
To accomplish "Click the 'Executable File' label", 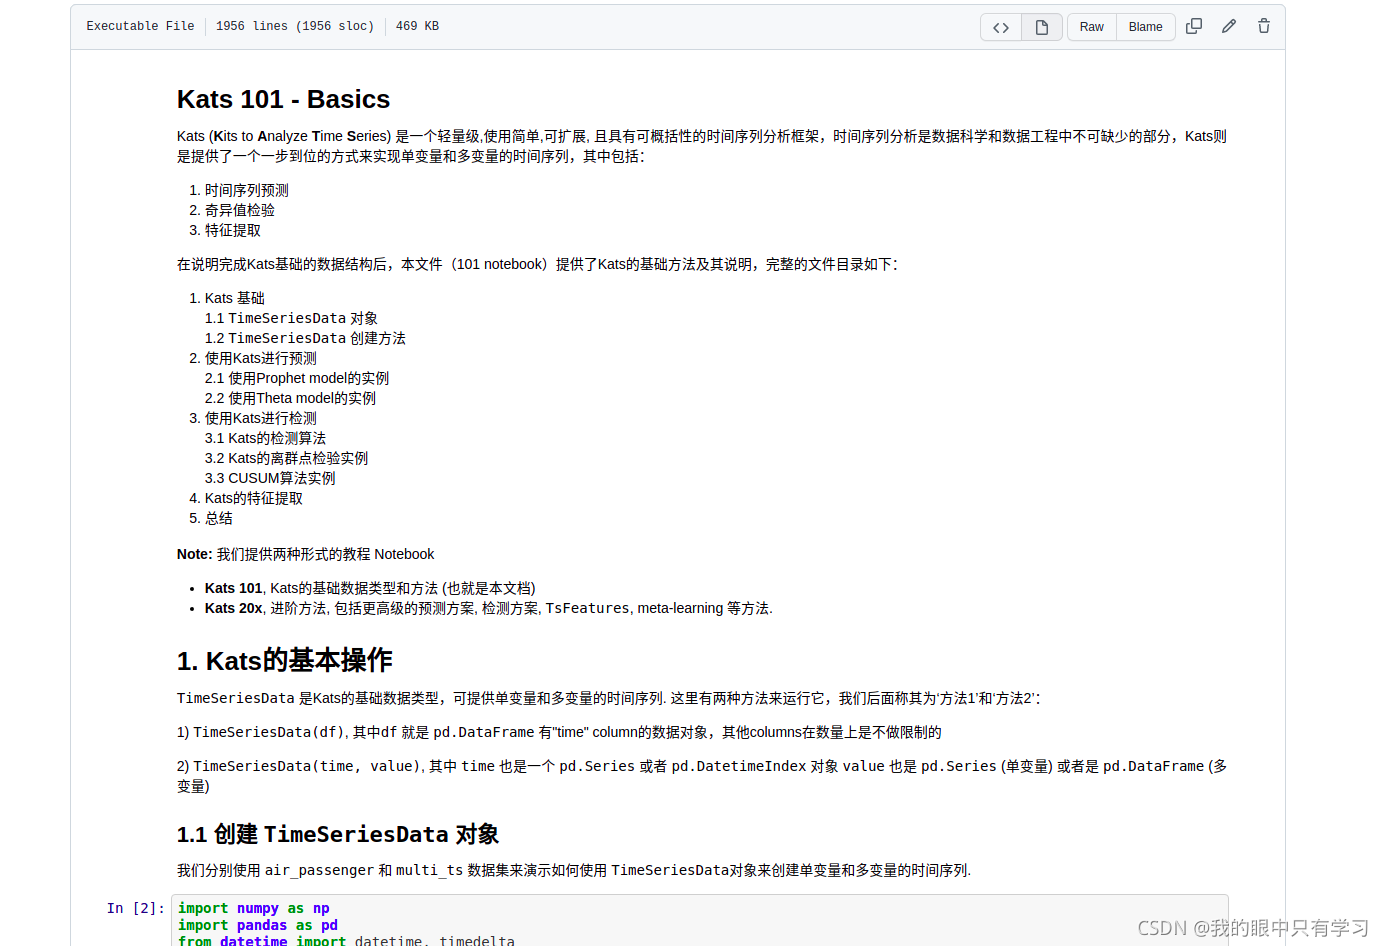I will coord(140,26).
